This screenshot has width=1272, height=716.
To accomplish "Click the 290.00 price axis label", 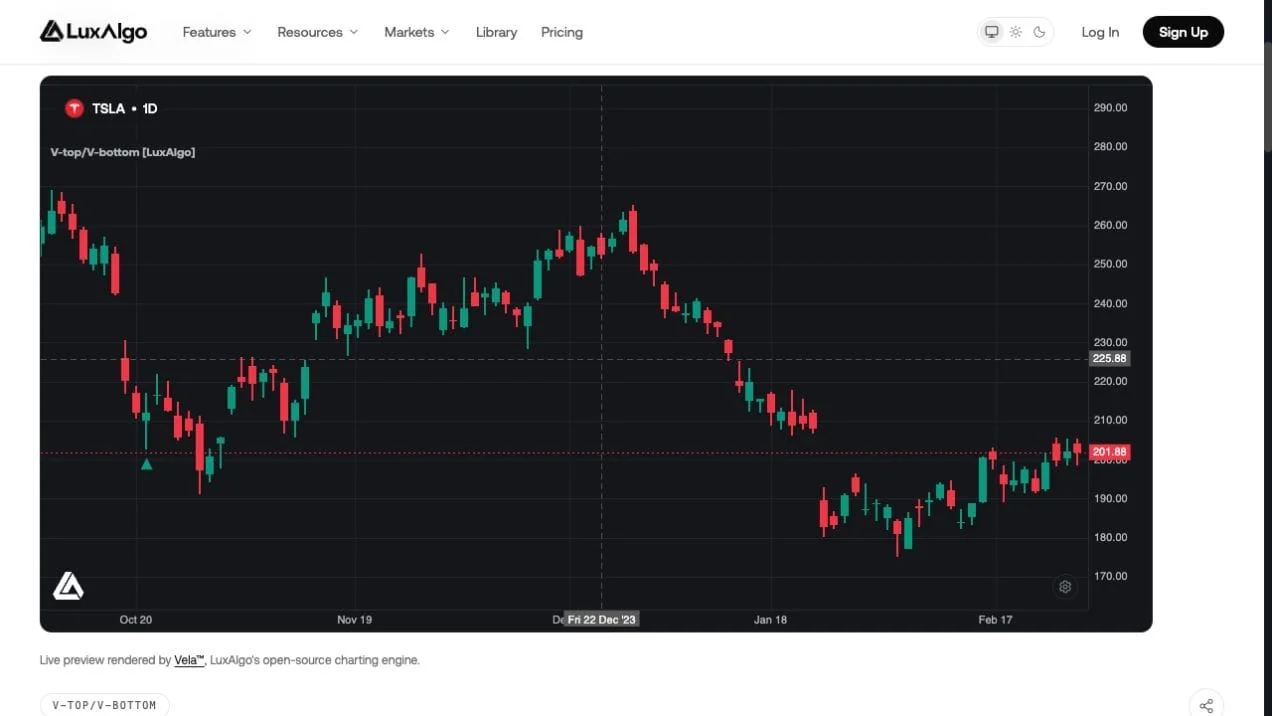I will [x=1110, y=108].
